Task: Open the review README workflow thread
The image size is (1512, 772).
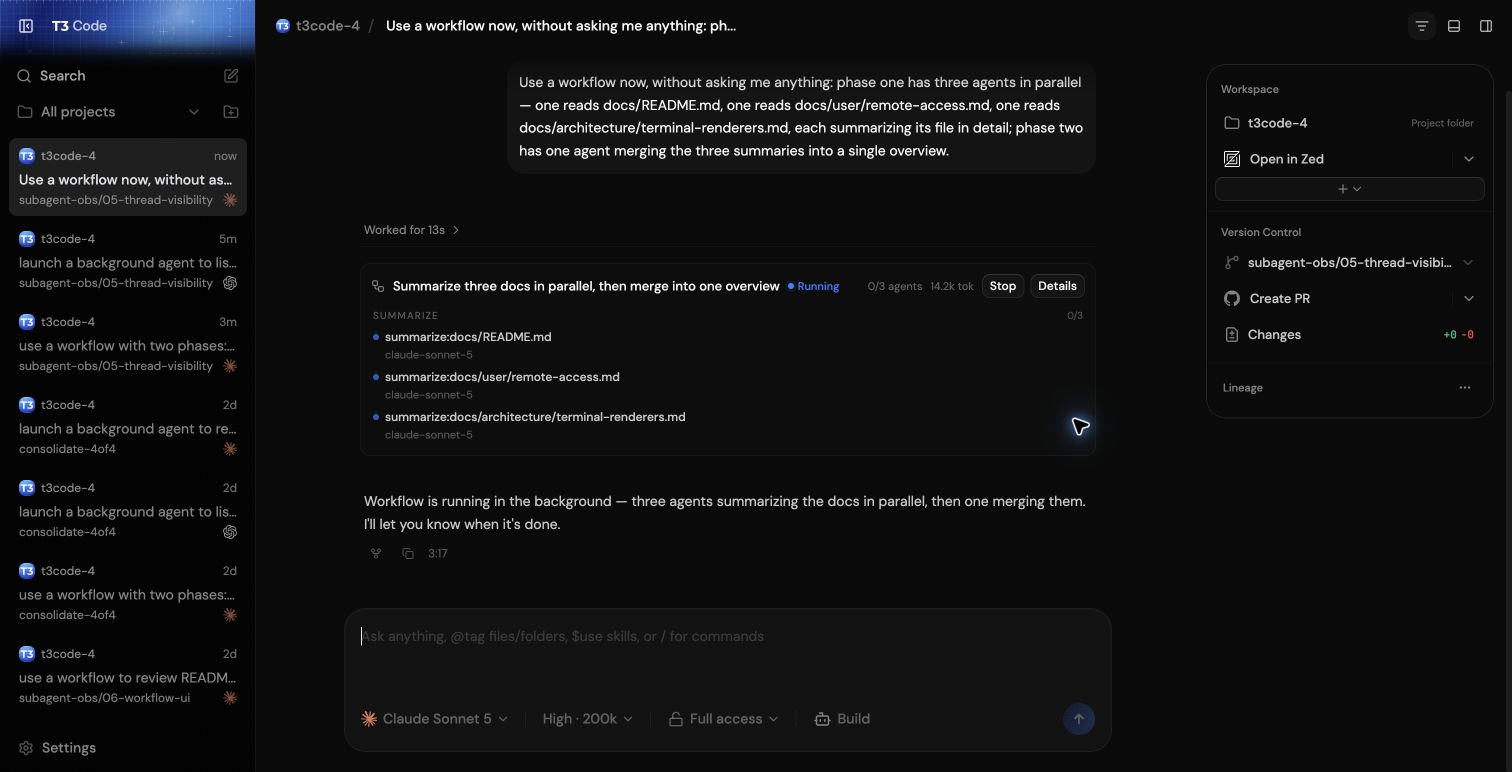Action: click(128, 675)
